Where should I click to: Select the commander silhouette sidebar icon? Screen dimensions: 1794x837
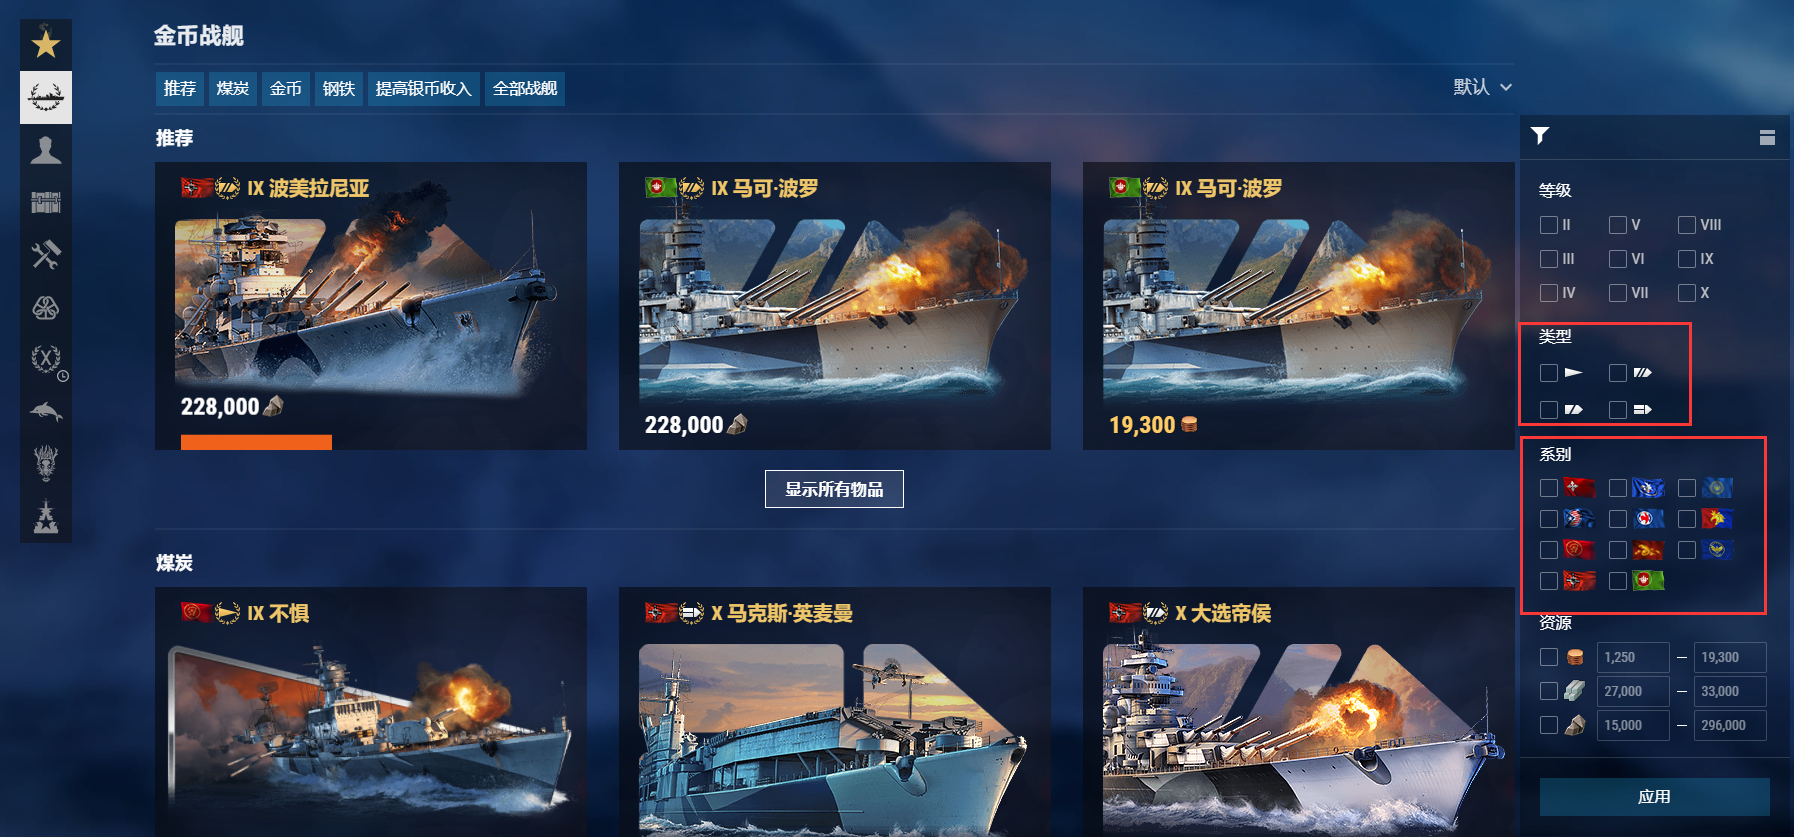tap(46, 150)
